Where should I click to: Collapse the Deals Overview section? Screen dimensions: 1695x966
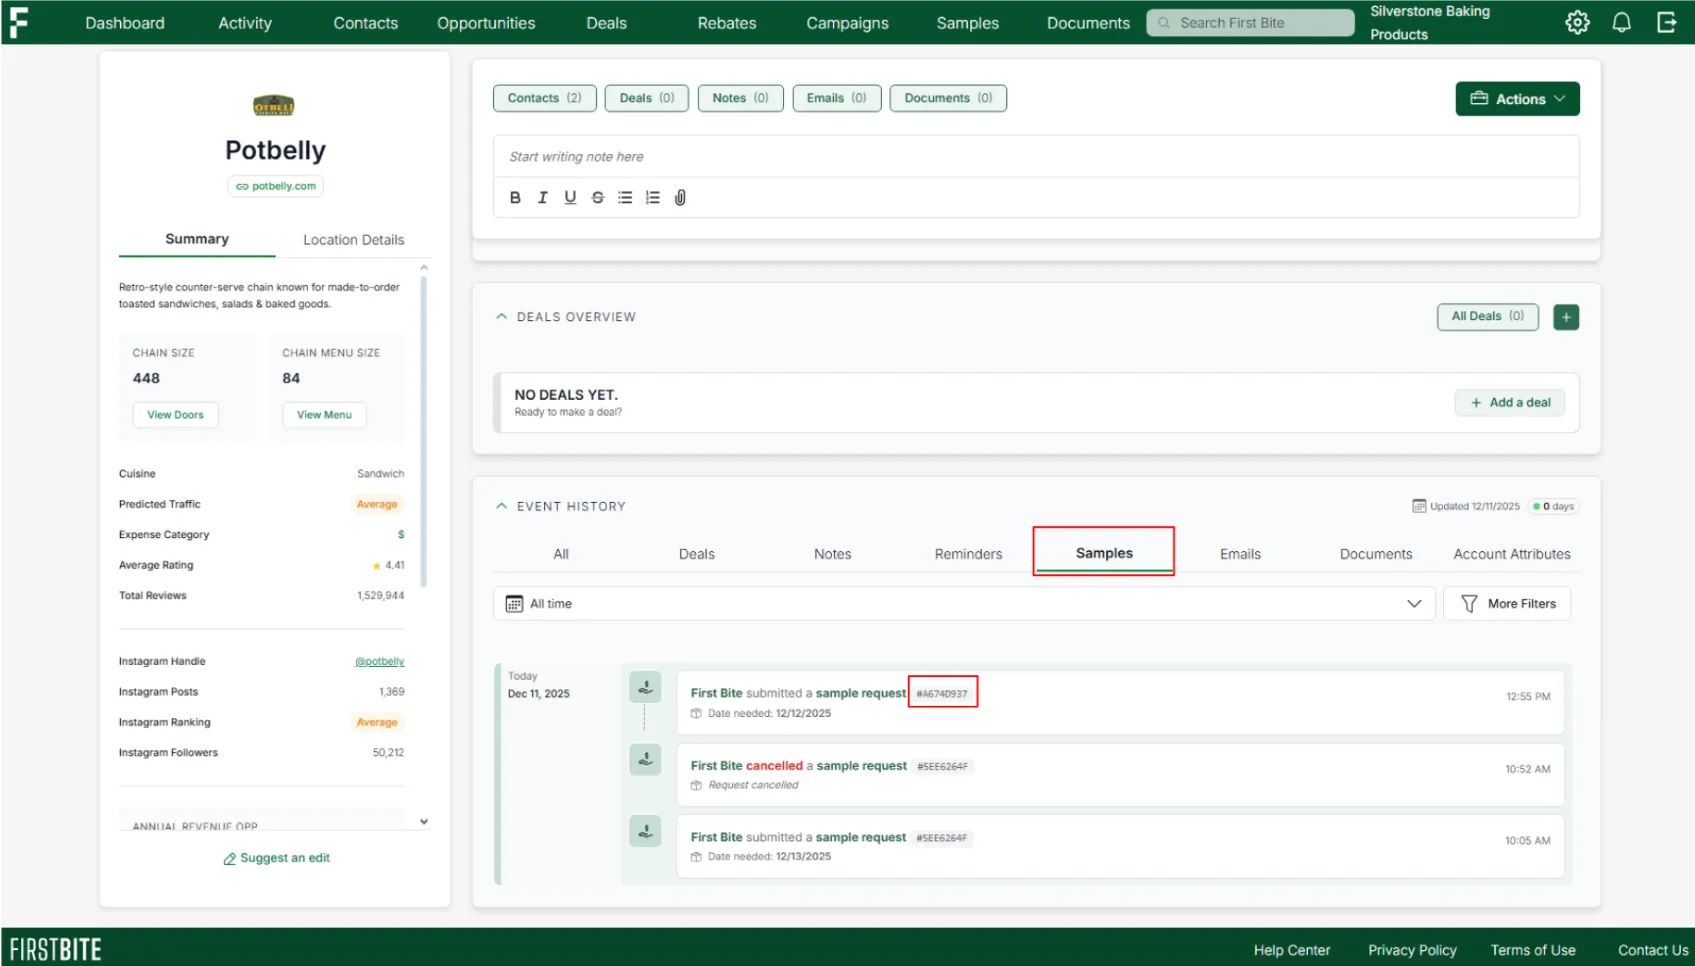pyautogui.click(x=502, y=317)
